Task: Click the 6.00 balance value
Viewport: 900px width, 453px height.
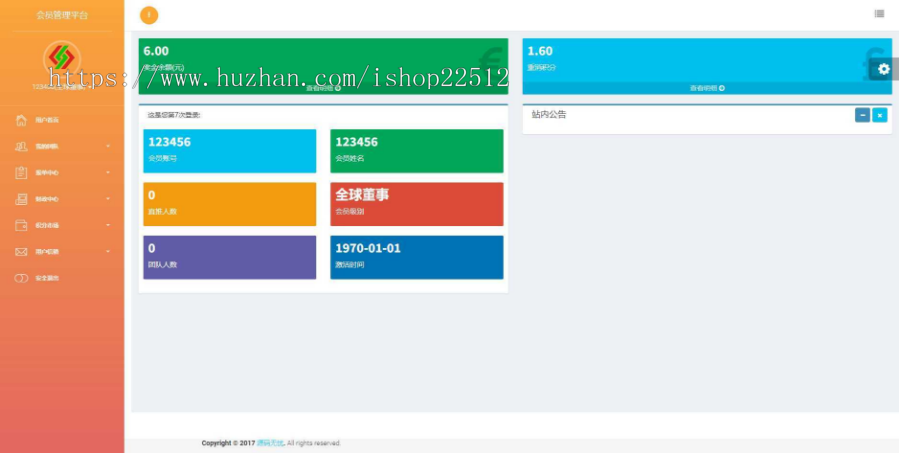Action: 156,51
